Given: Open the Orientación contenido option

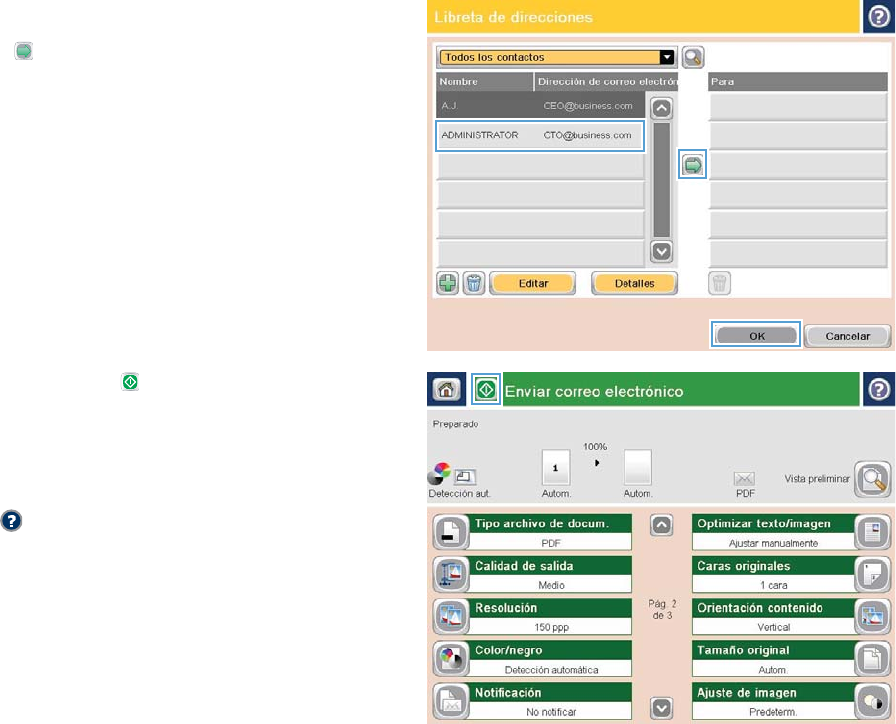Looking at the screenshot, I should 773,617.
